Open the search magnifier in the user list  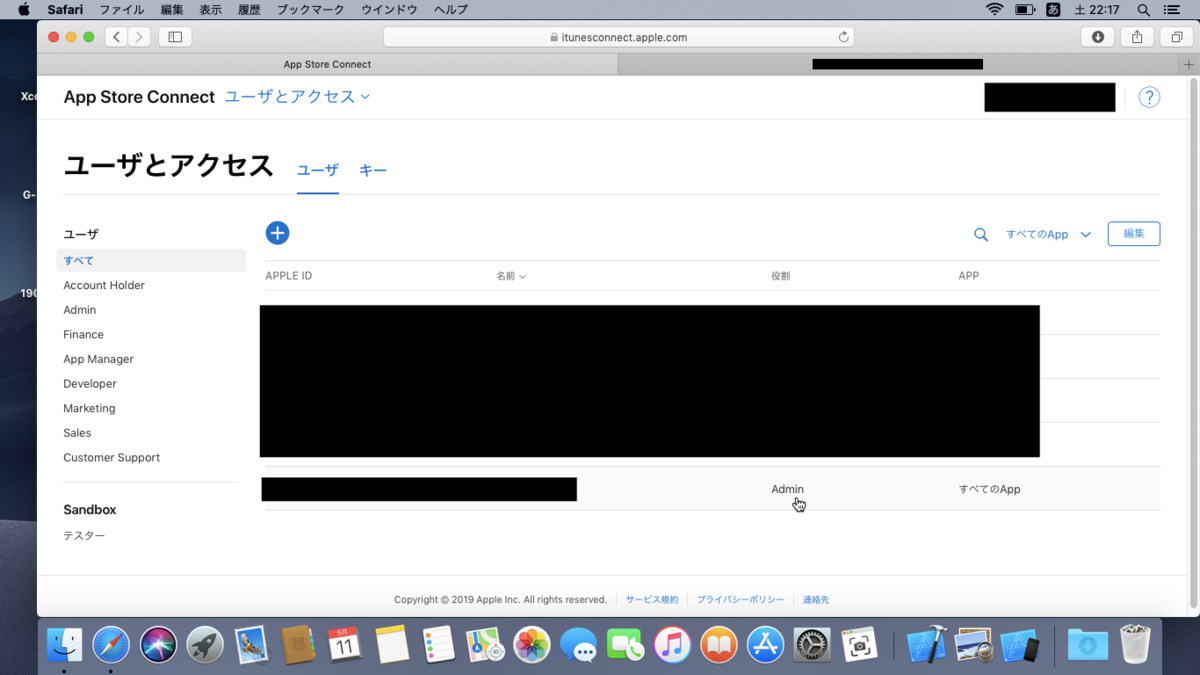[980, 234]
